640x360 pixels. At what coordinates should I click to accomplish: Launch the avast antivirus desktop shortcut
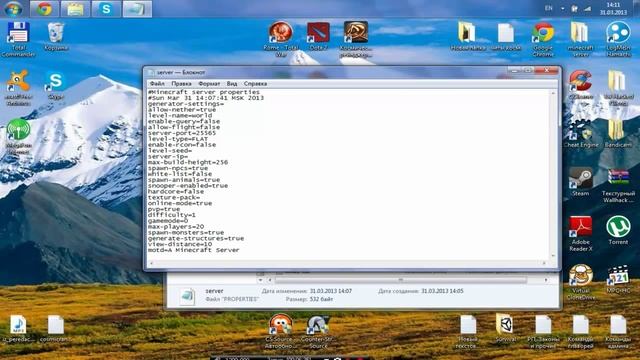click(18, 88)
